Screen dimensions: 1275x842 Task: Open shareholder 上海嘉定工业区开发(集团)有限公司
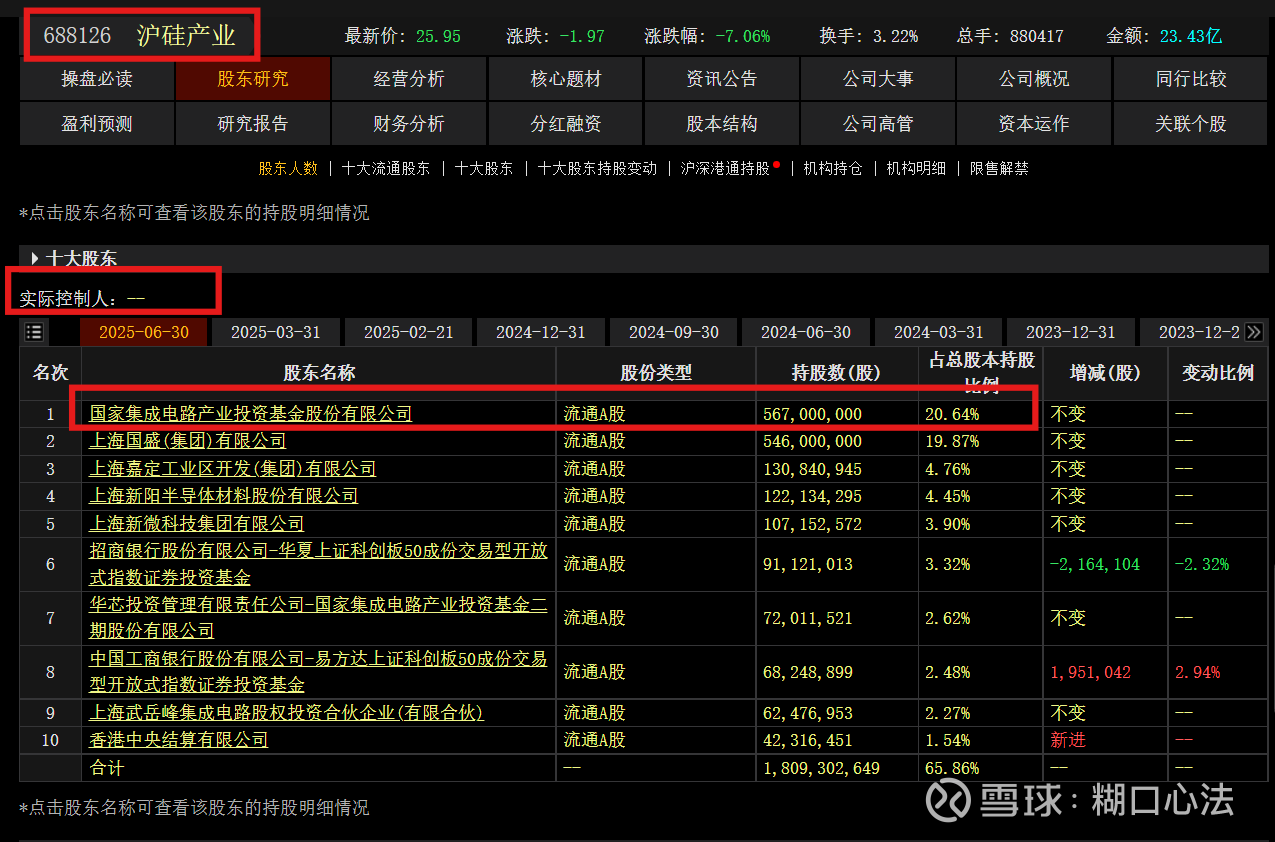[232, 468]
